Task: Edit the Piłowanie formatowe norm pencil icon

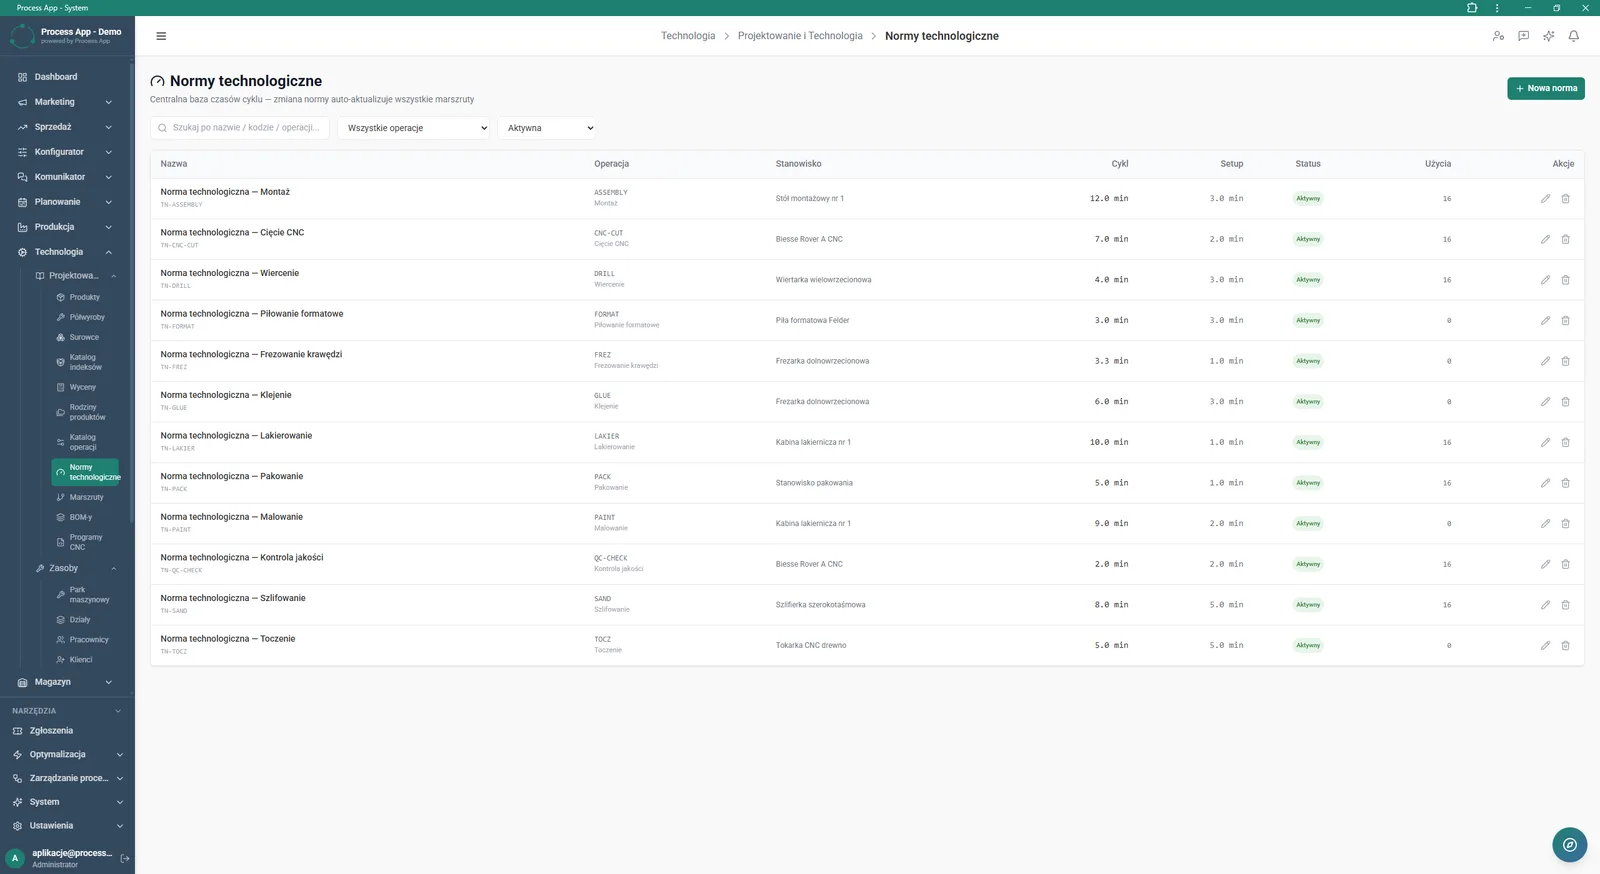Action: tap(1545, 321)
